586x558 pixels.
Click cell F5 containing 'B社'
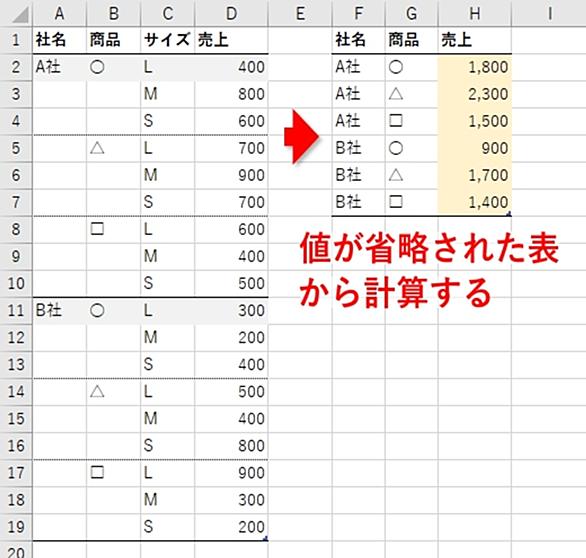358,148
